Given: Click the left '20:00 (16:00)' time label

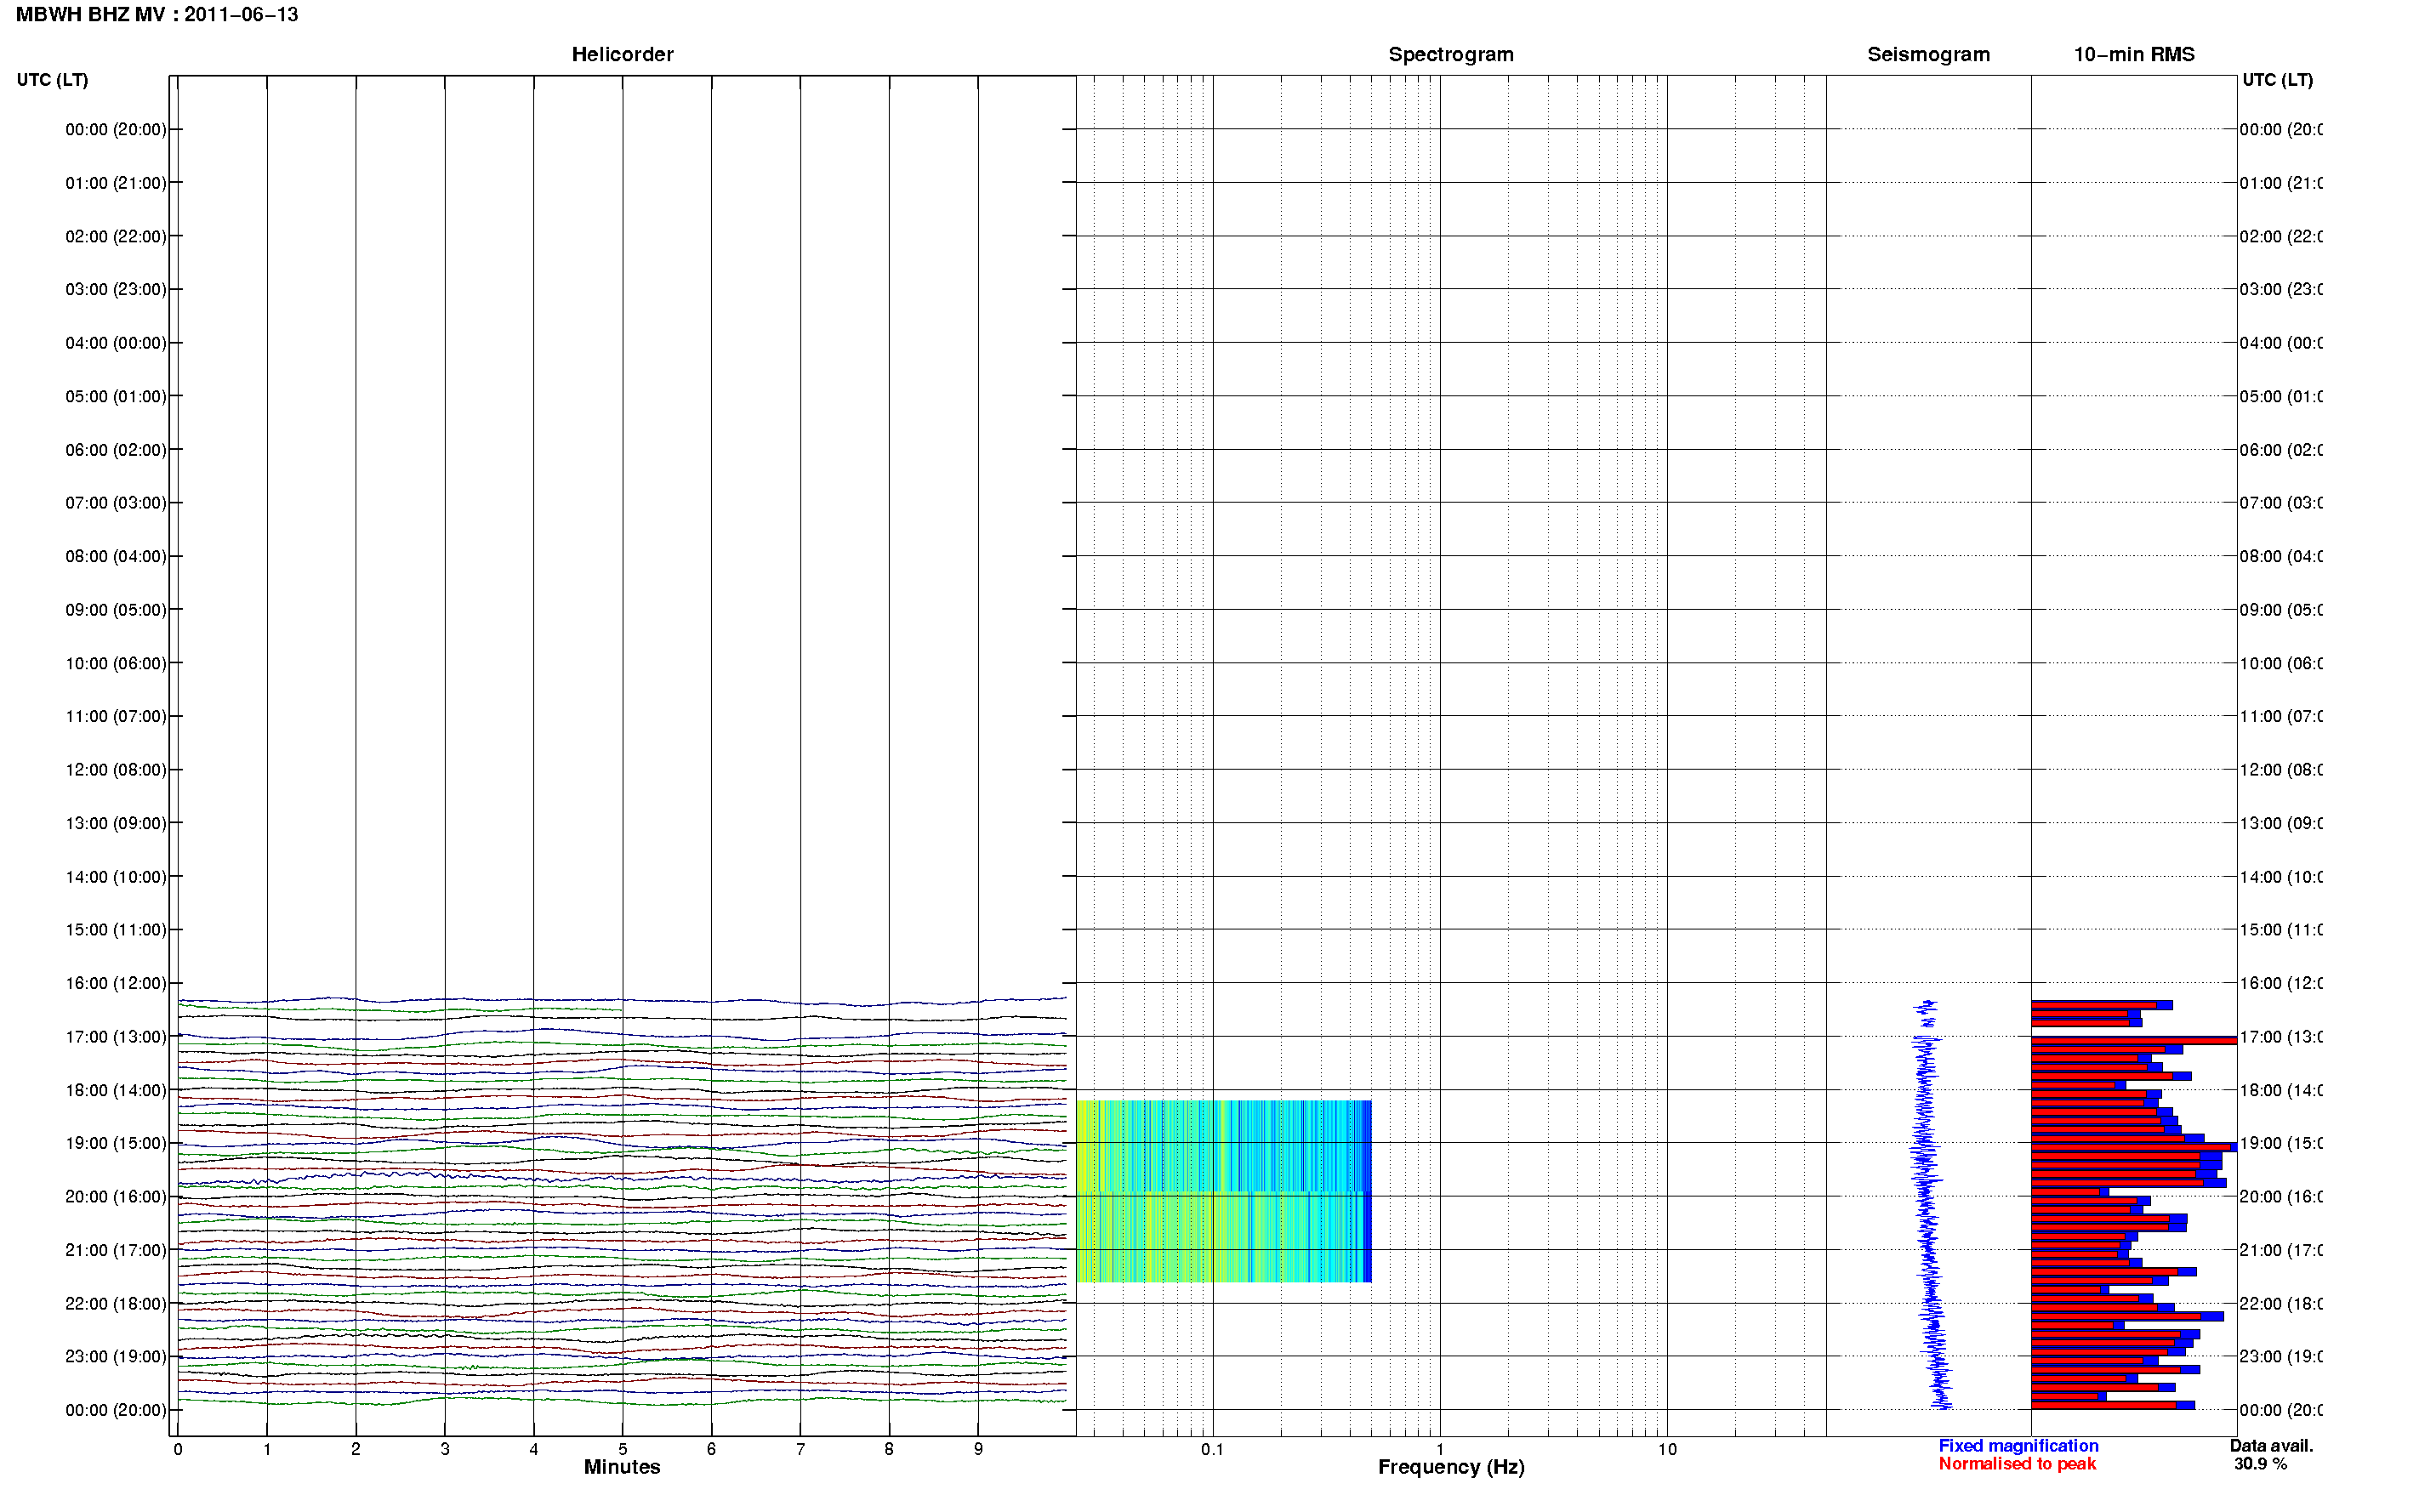Looking at the screenshot, I should coord(116,1197).
